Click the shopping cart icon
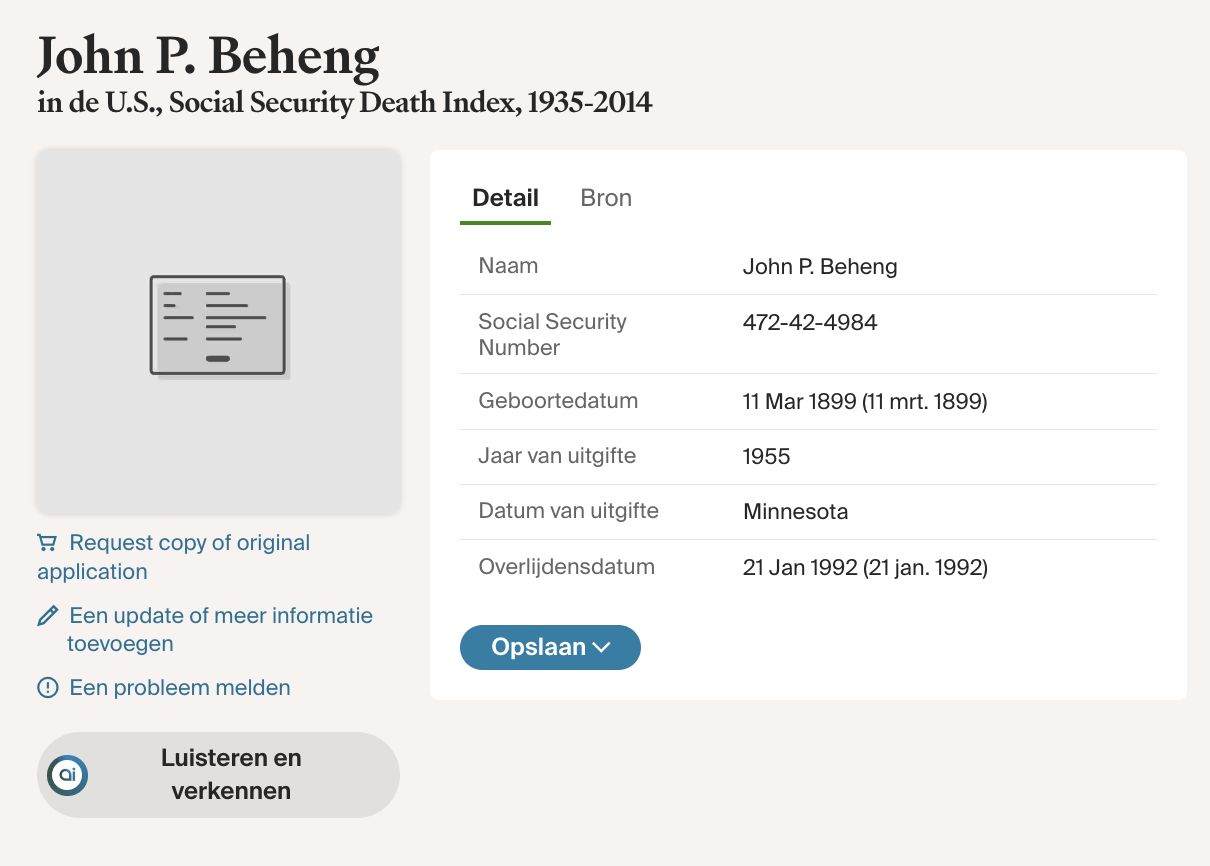Screen dimensions: 1210x866 point(47,543)
